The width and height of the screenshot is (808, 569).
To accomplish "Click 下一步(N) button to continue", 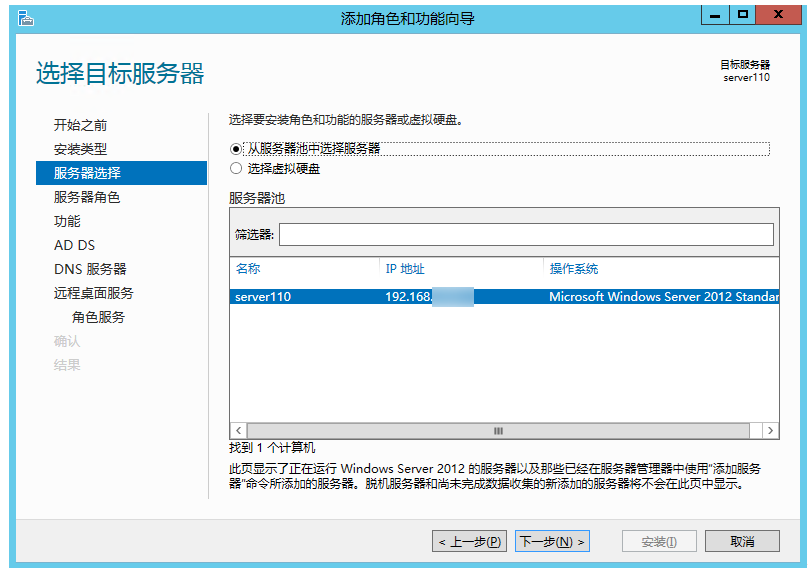I will coord(552,541).
